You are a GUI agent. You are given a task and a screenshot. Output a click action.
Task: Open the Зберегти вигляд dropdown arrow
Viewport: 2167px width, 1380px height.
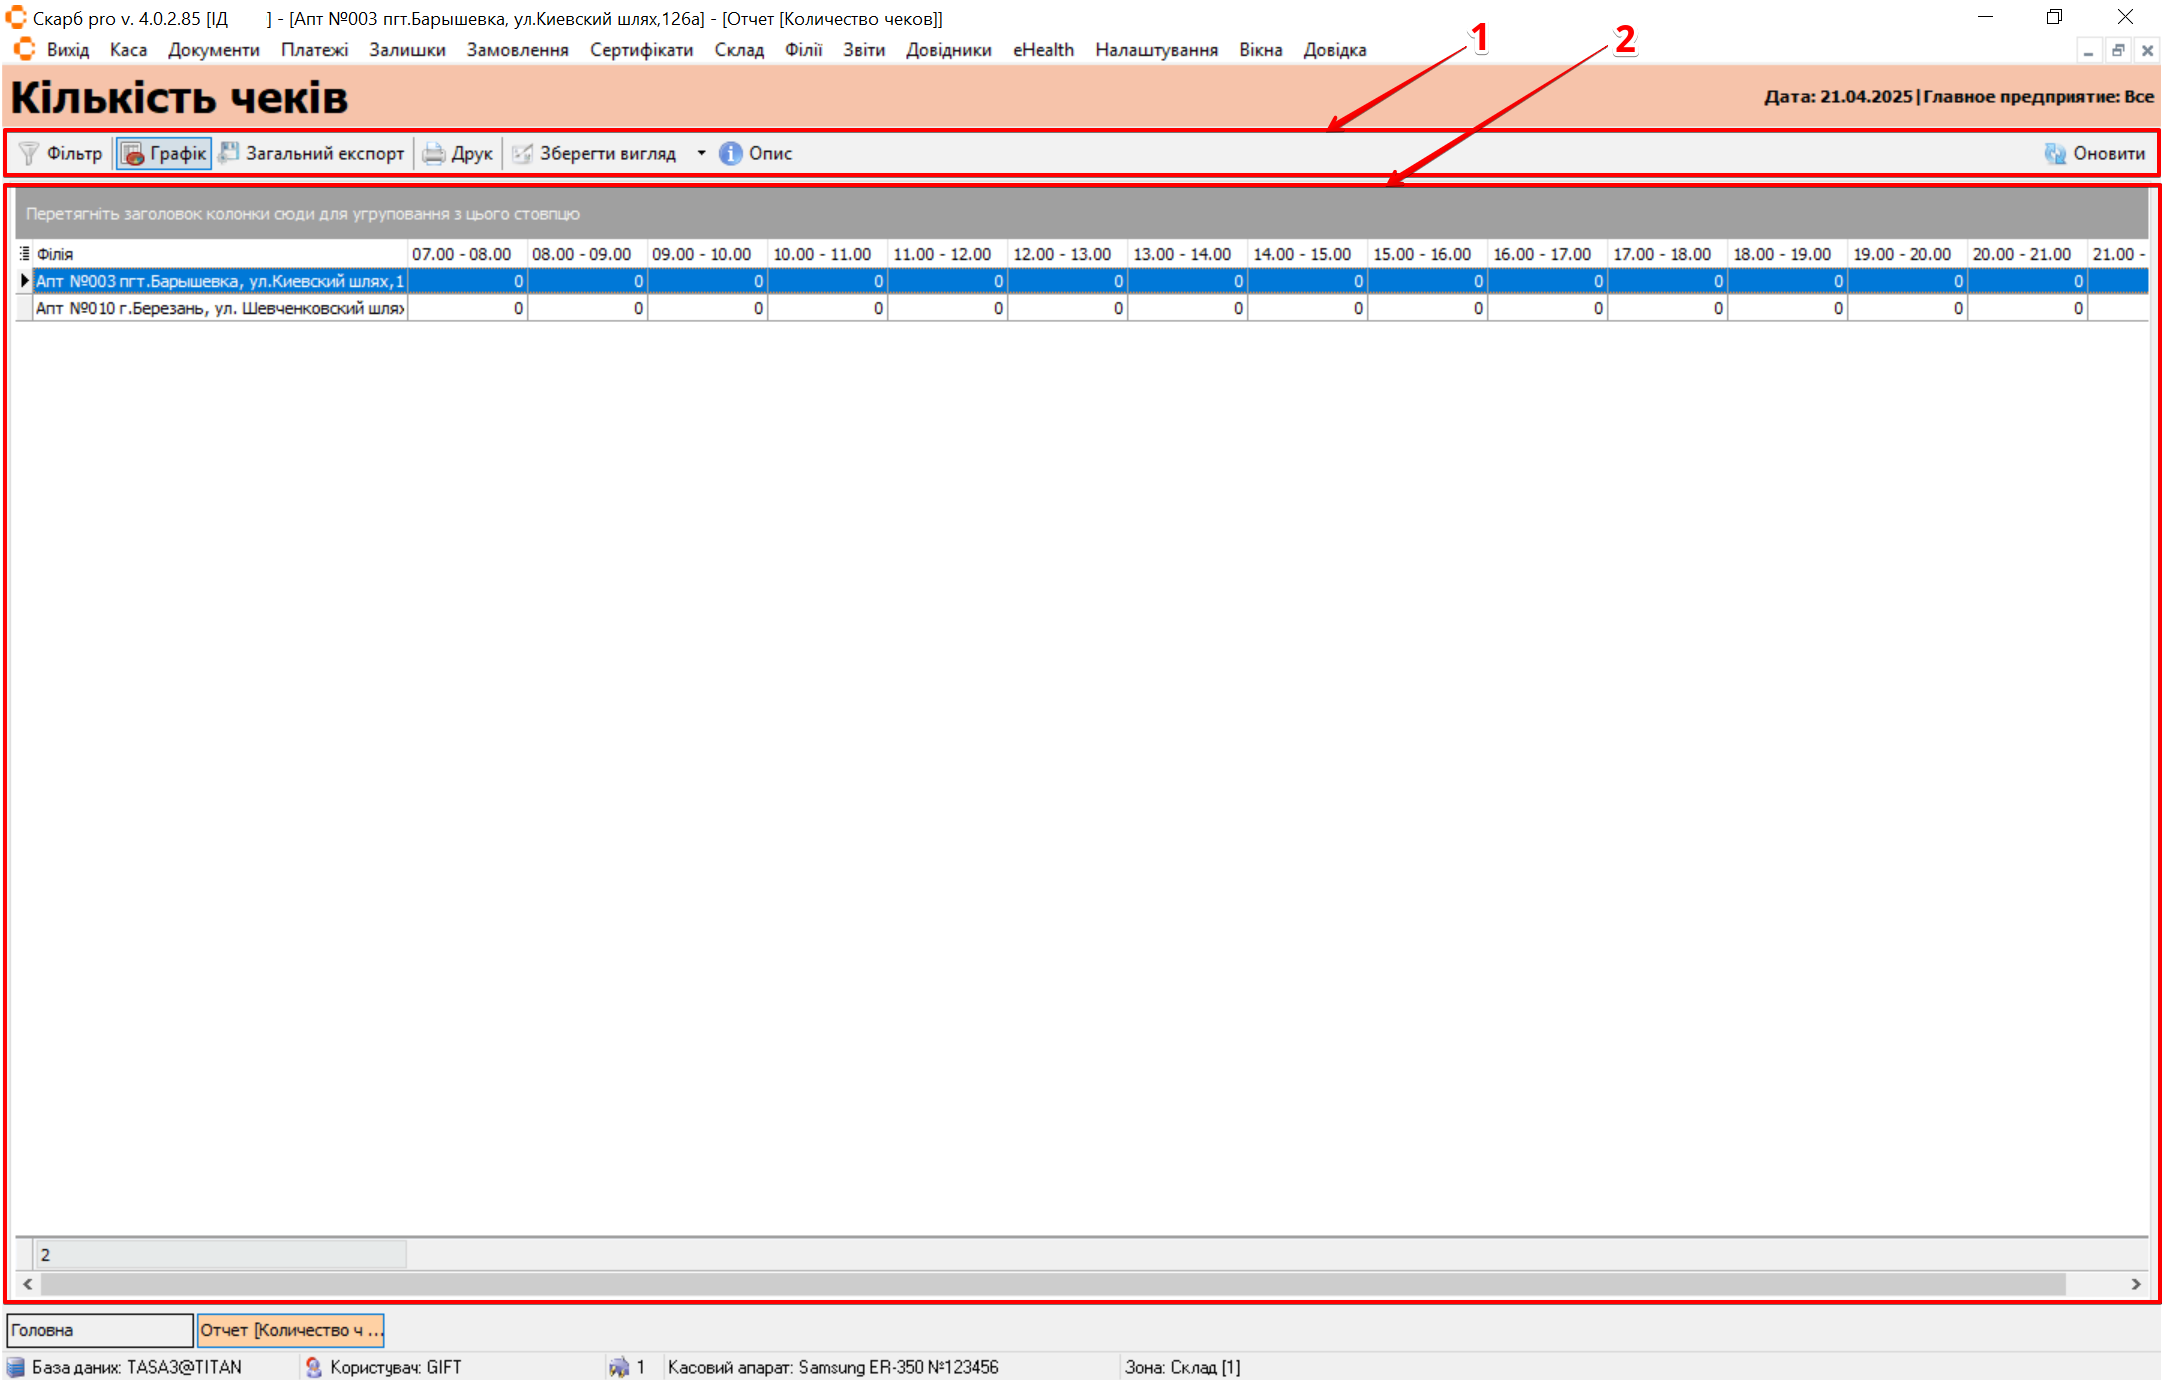click(701, 153)
